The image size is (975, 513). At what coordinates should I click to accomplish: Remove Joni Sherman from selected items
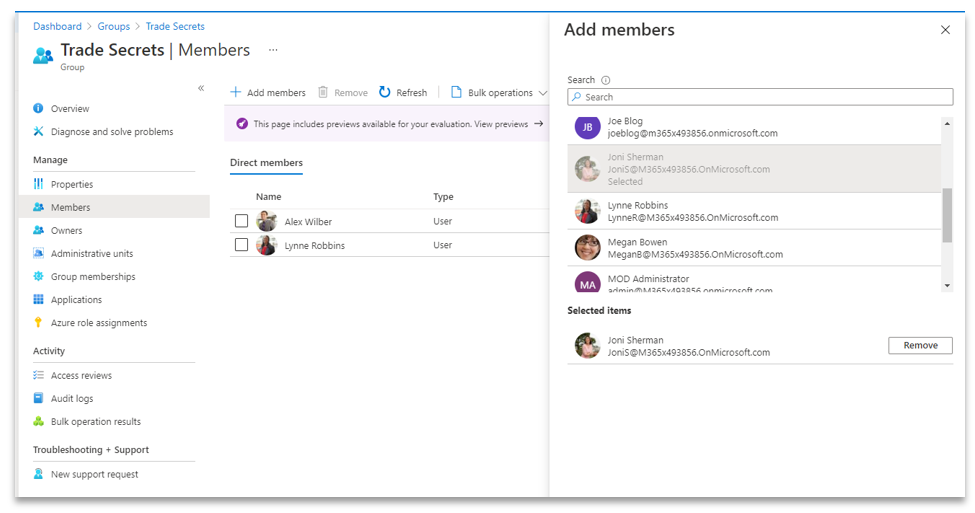click(x=920, y=346)
